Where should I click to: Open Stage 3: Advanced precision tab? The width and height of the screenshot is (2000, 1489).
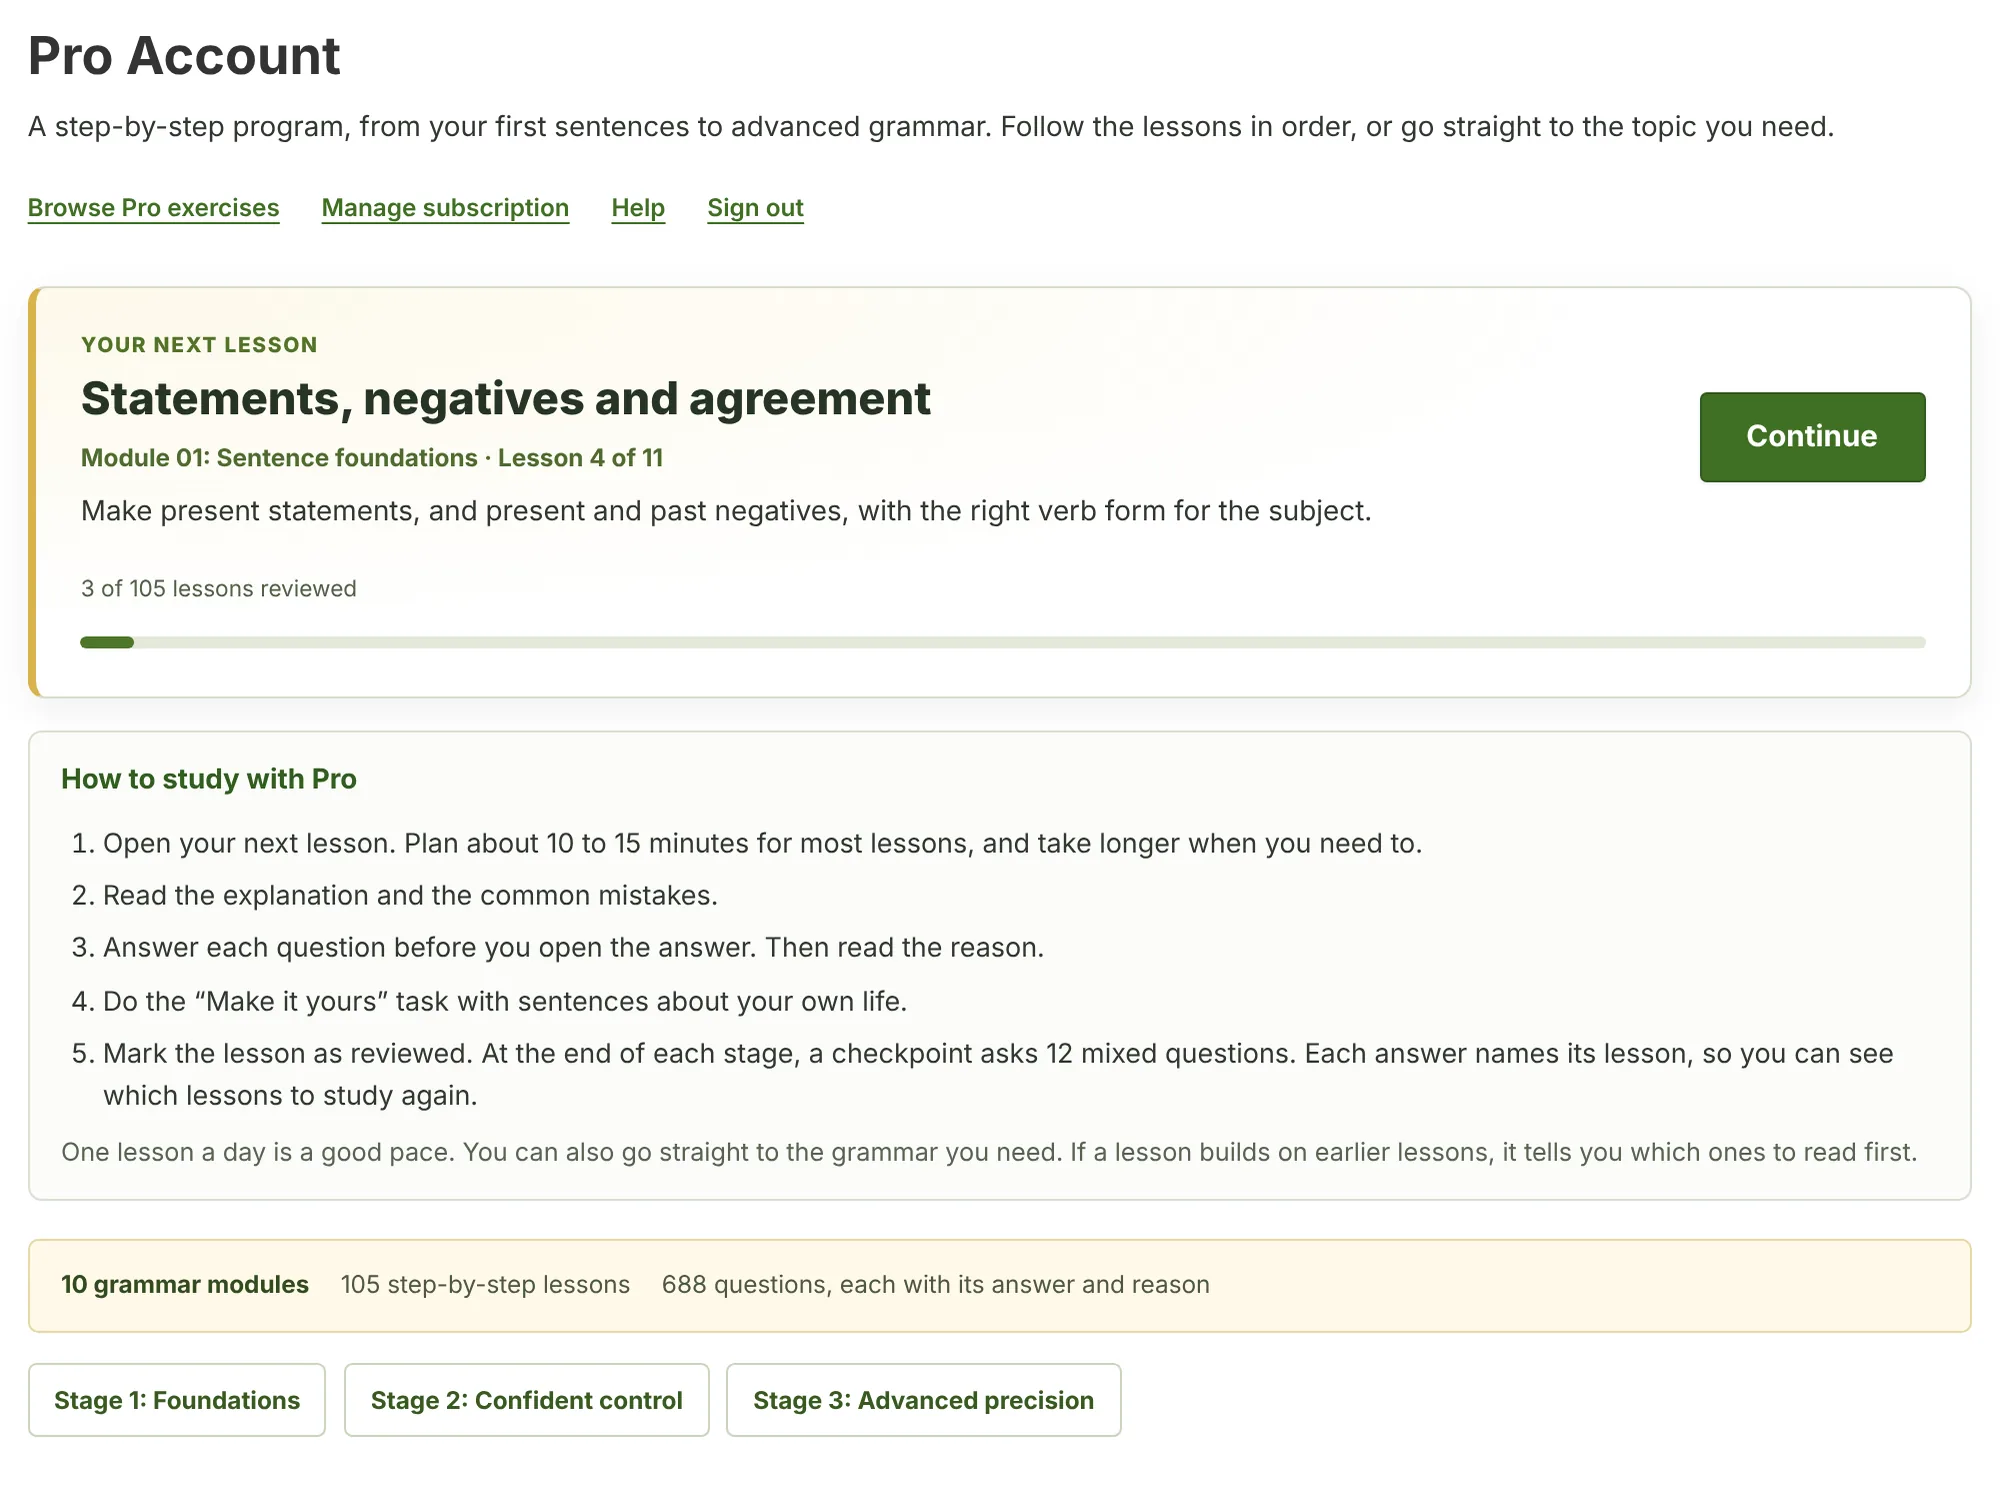pos(923,1400)
